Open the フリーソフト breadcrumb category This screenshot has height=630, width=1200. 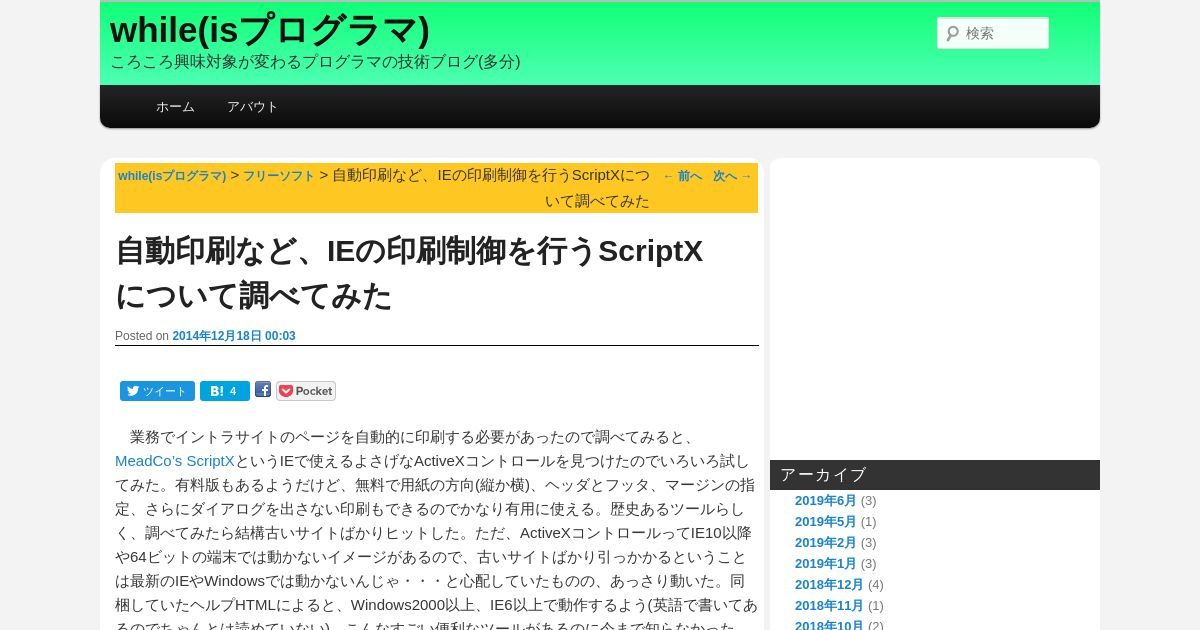pyautogui.click(x=279, y=176)
